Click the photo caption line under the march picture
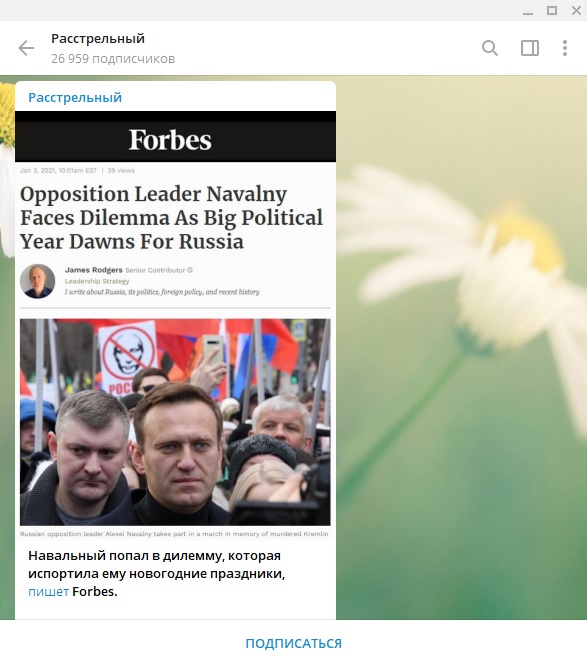The height and width of the screenshot is (662, 587). click(174, 534)
